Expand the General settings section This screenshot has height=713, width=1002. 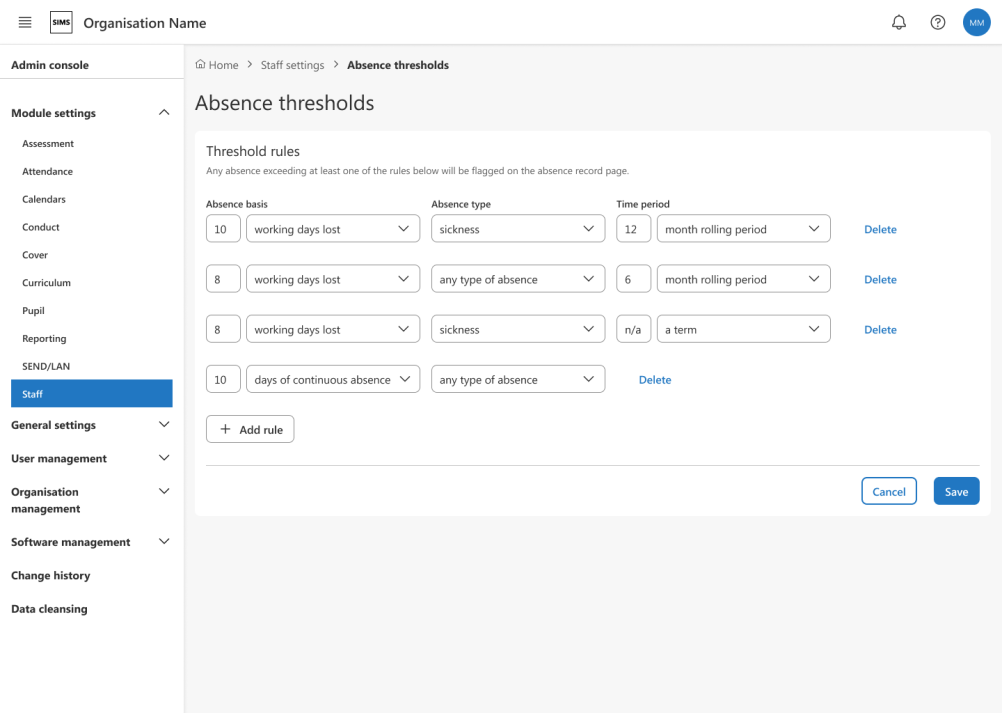164,425
